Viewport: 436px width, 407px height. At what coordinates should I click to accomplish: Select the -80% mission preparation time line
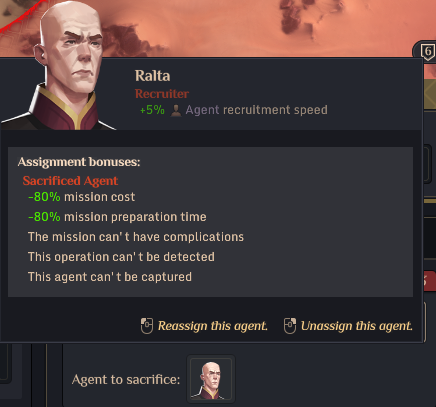117,217
